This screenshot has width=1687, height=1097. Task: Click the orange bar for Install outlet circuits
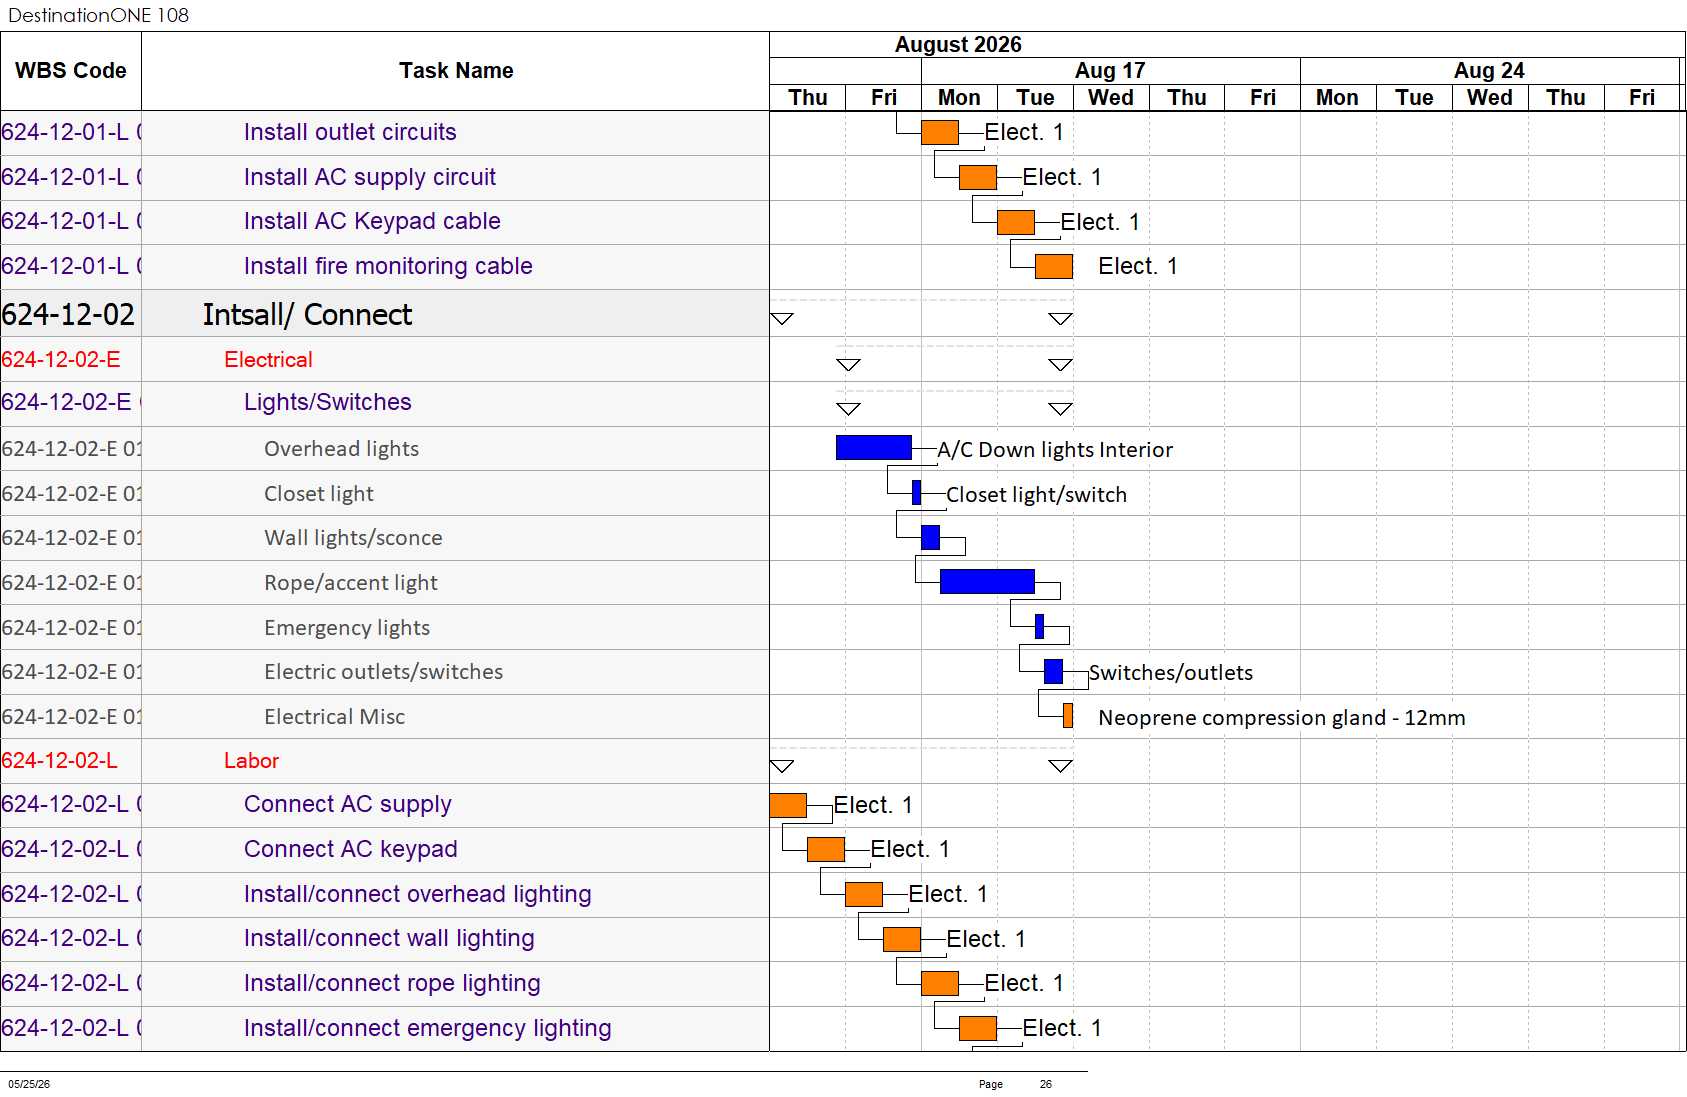pos(939,132)
